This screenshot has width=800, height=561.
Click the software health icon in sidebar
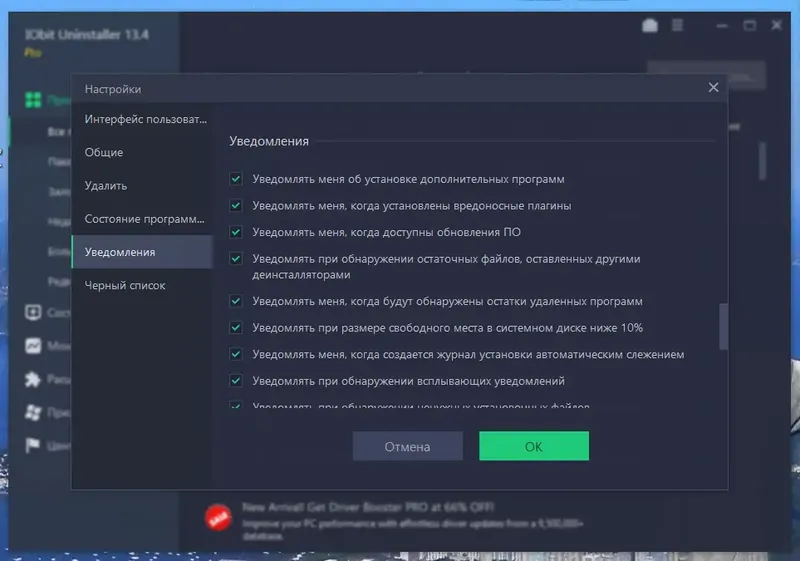tap(33, 312)
